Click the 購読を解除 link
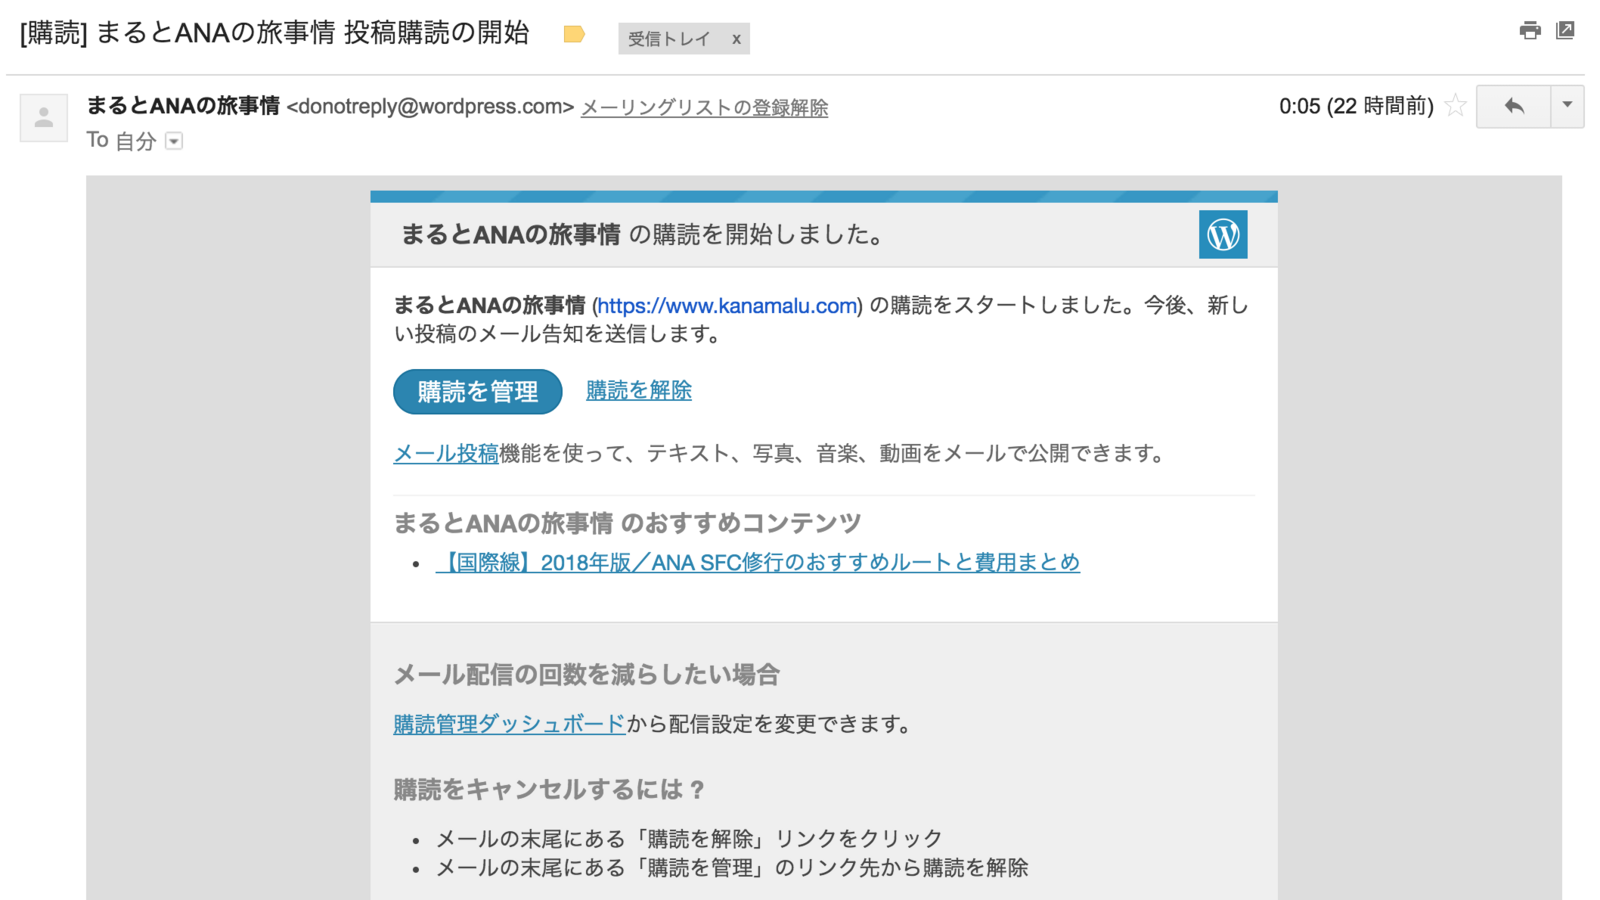 tap(639, 390)
